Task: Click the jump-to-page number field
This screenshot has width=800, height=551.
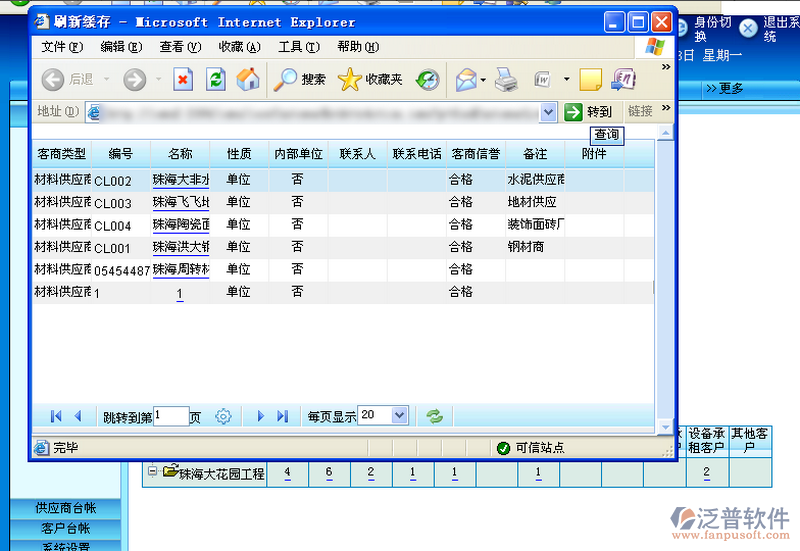Action: pyautogui.click(x=171, y=416)
